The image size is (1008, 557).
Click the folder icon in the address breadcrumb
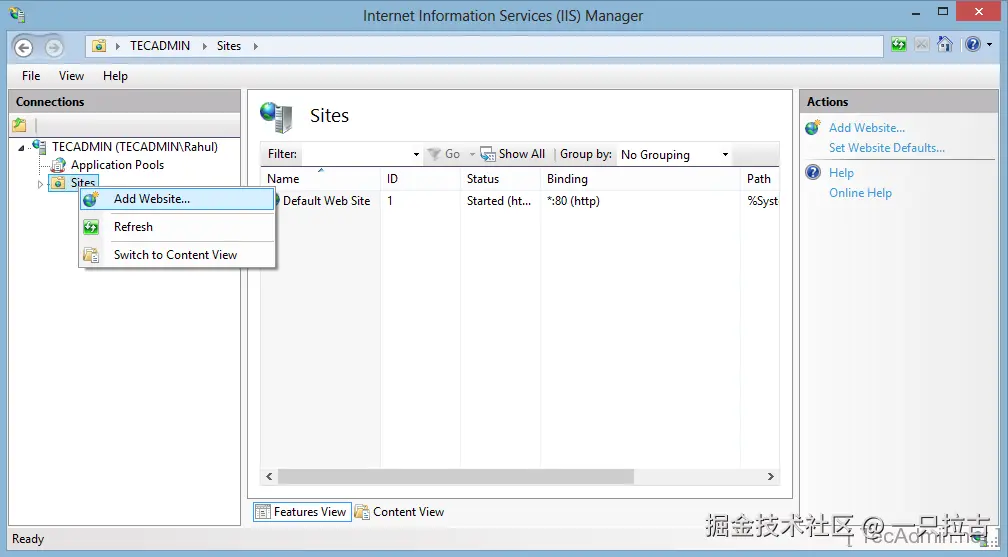click(x=99, y=46)
